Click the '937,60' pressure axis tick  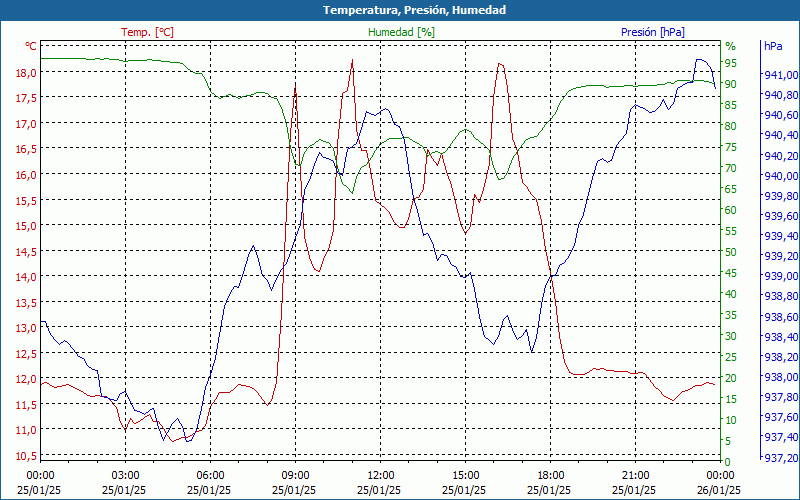(x=781, y=417)
